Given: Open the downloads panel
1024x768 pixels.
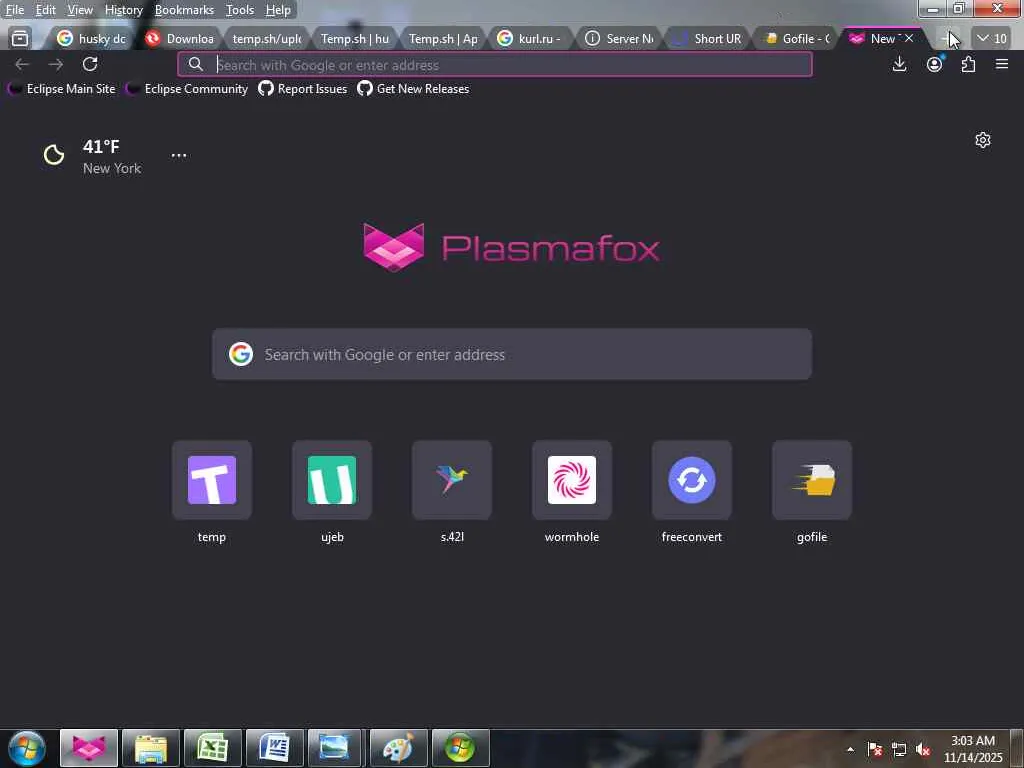Looking at the screenshot, I should point(899,64).
